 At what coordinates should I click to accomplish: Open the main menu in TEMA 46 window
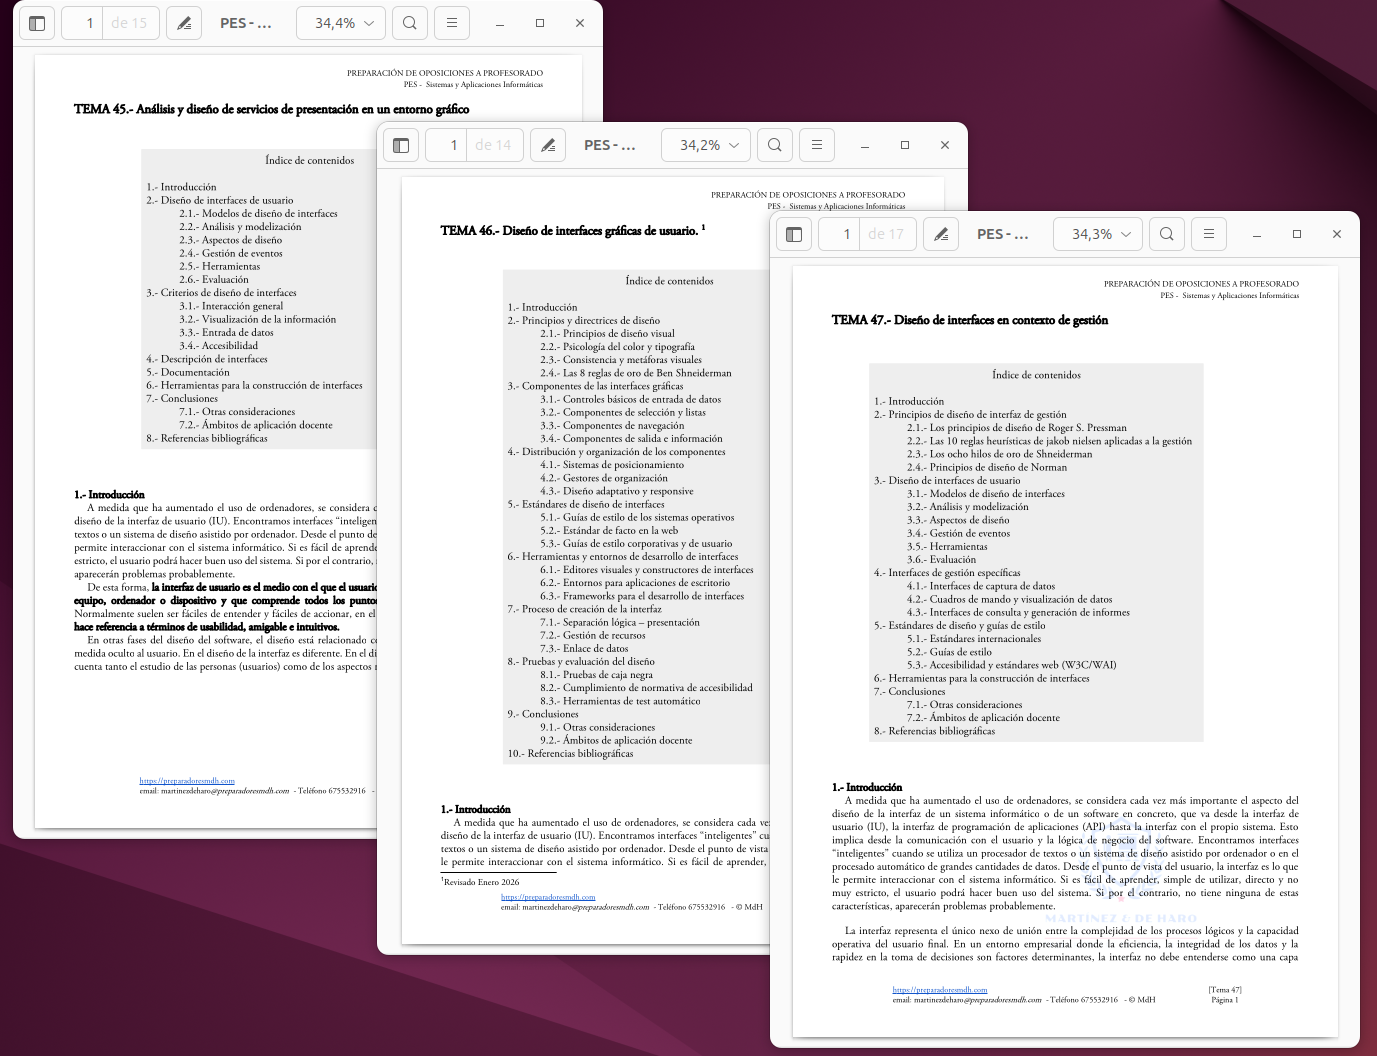pos(817,145)
